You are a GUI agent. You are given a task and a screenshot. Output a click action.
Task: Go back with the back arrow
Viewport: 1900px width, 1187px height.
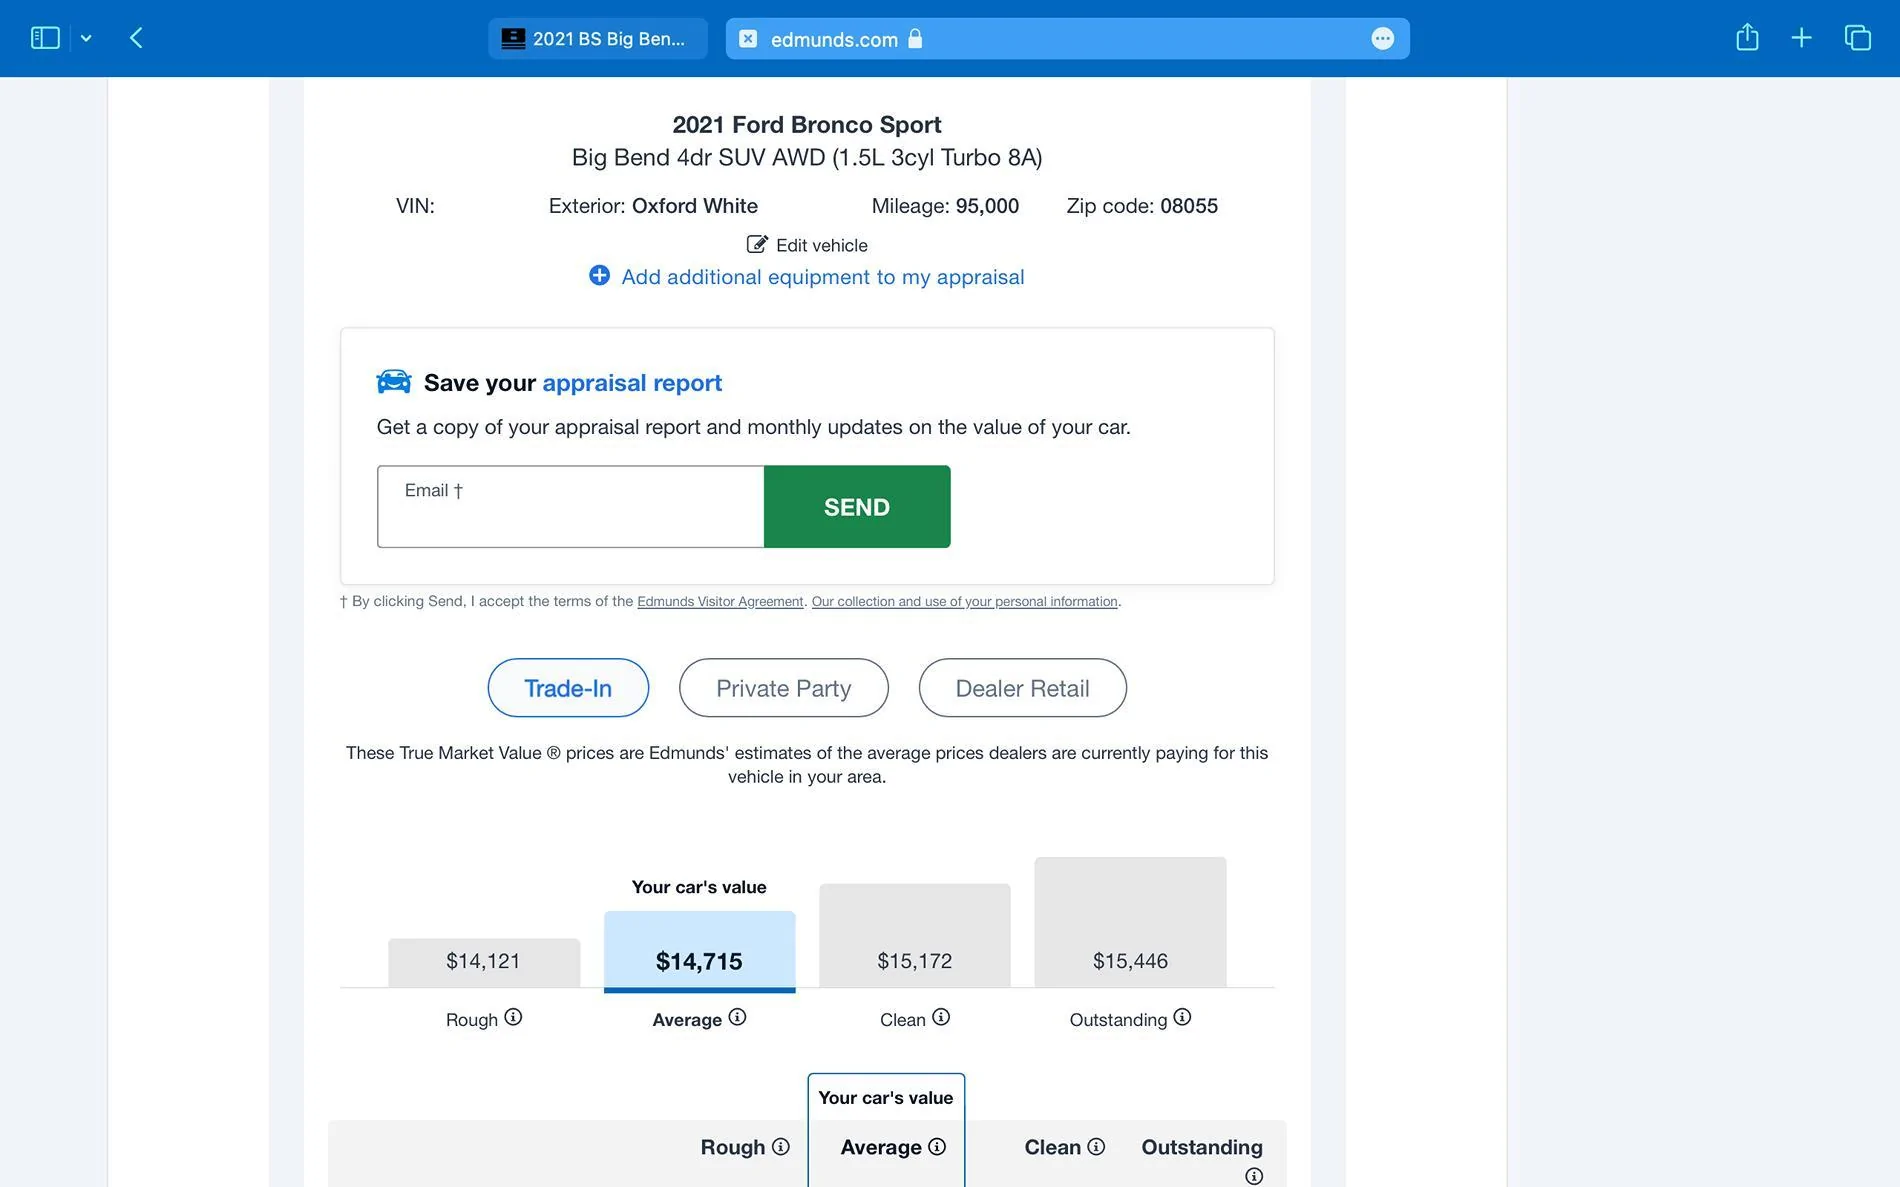(x=137, y=38)
